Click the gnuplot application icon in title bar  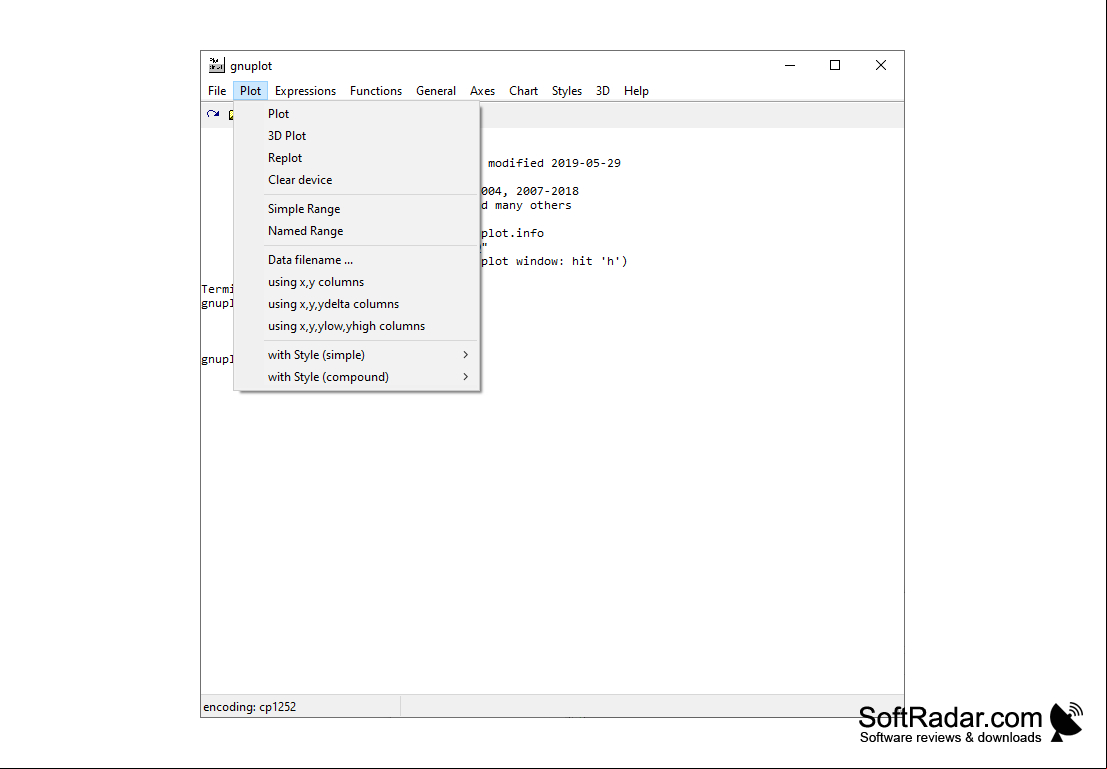(x=216, y=65)
